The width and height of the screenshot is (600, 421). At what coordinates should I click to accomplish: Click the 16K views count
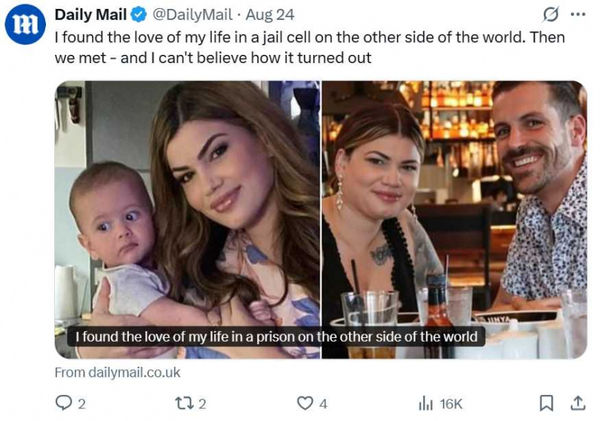[450, 403]
